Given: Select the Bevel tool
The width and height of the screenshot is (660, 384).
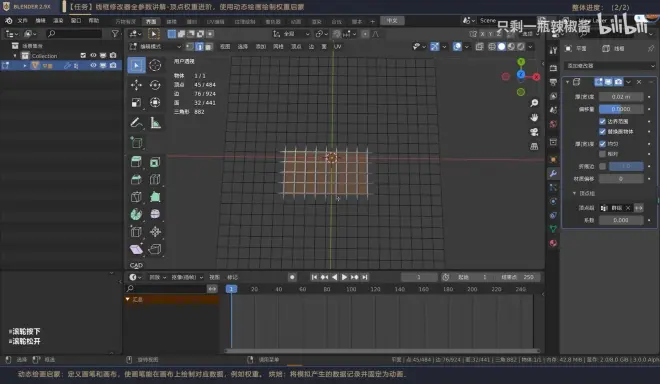Looking at the screenshot, I should (136, 179).
